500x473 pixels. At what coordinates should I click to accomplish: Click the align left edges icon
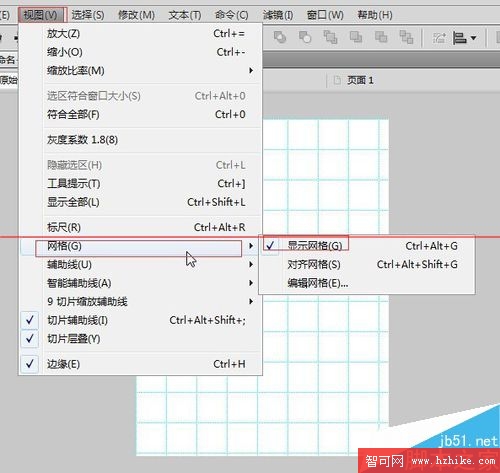pyautogui.click(x=459, y=38)
